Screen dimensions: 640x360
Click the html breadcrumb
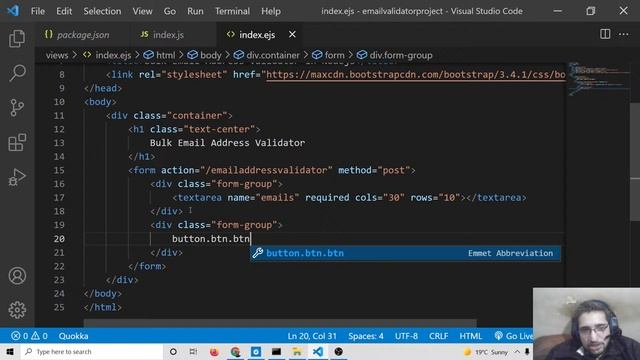[160, 55]
